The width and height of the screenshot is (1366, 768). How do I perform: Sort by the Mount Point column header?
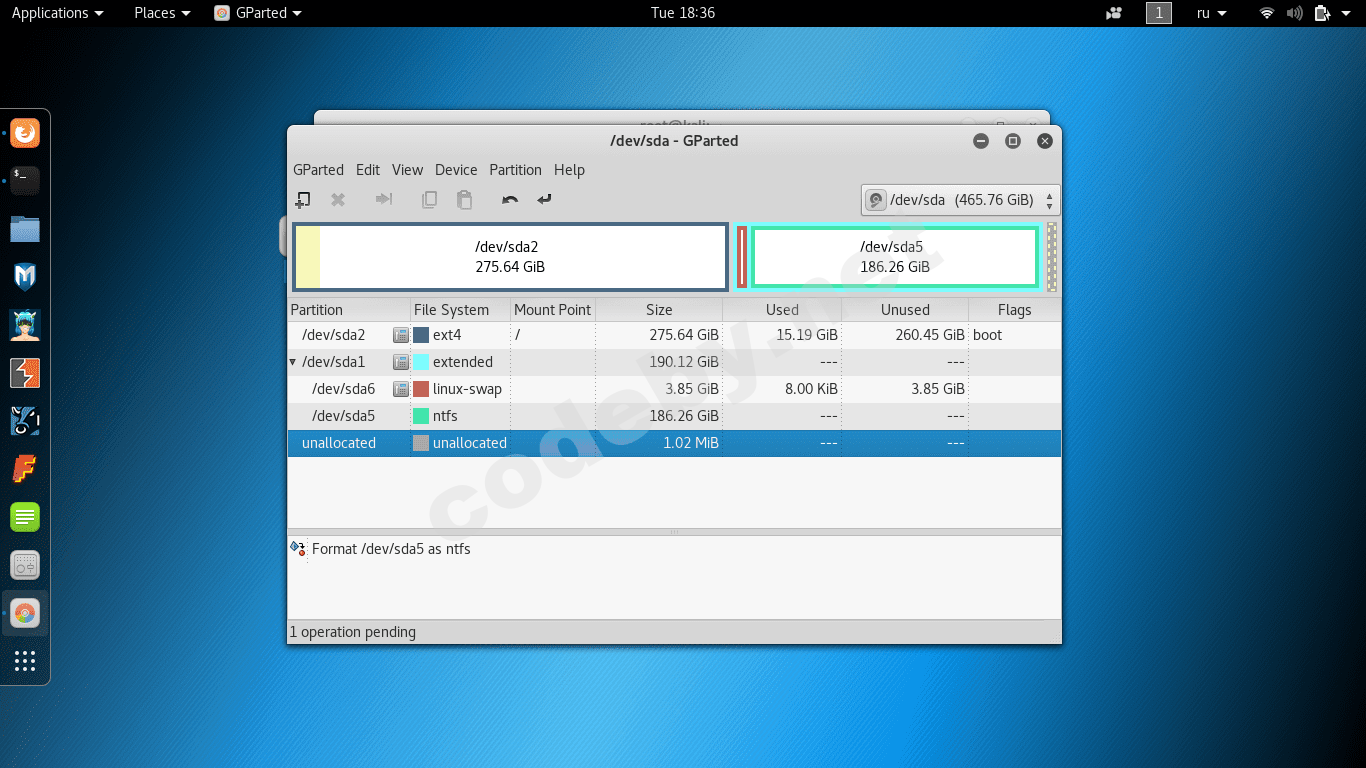553,310
